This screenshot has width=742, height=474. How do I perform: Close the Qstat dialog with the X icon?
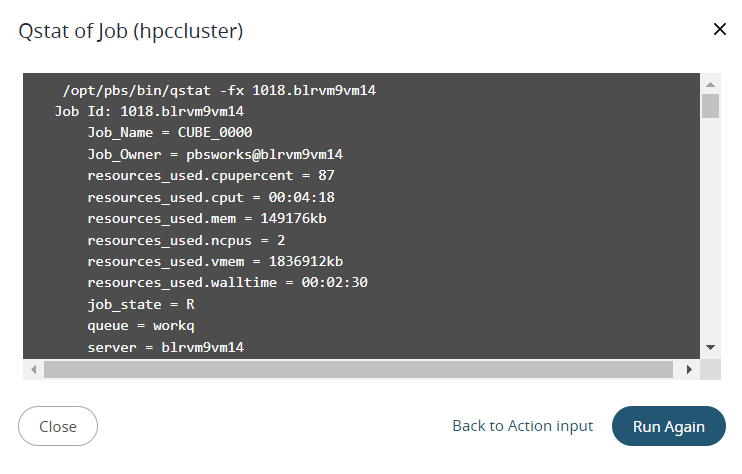(x=719, y=29)
